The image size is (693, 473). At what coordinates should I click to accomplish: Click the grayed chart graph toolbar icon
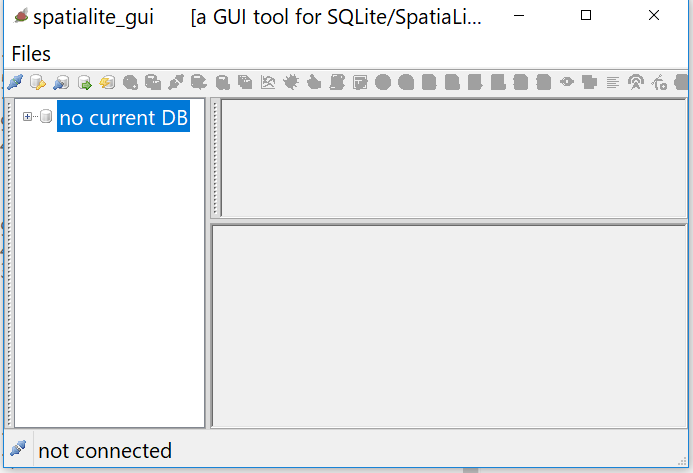pyautogui.click(x=268, y=82)
